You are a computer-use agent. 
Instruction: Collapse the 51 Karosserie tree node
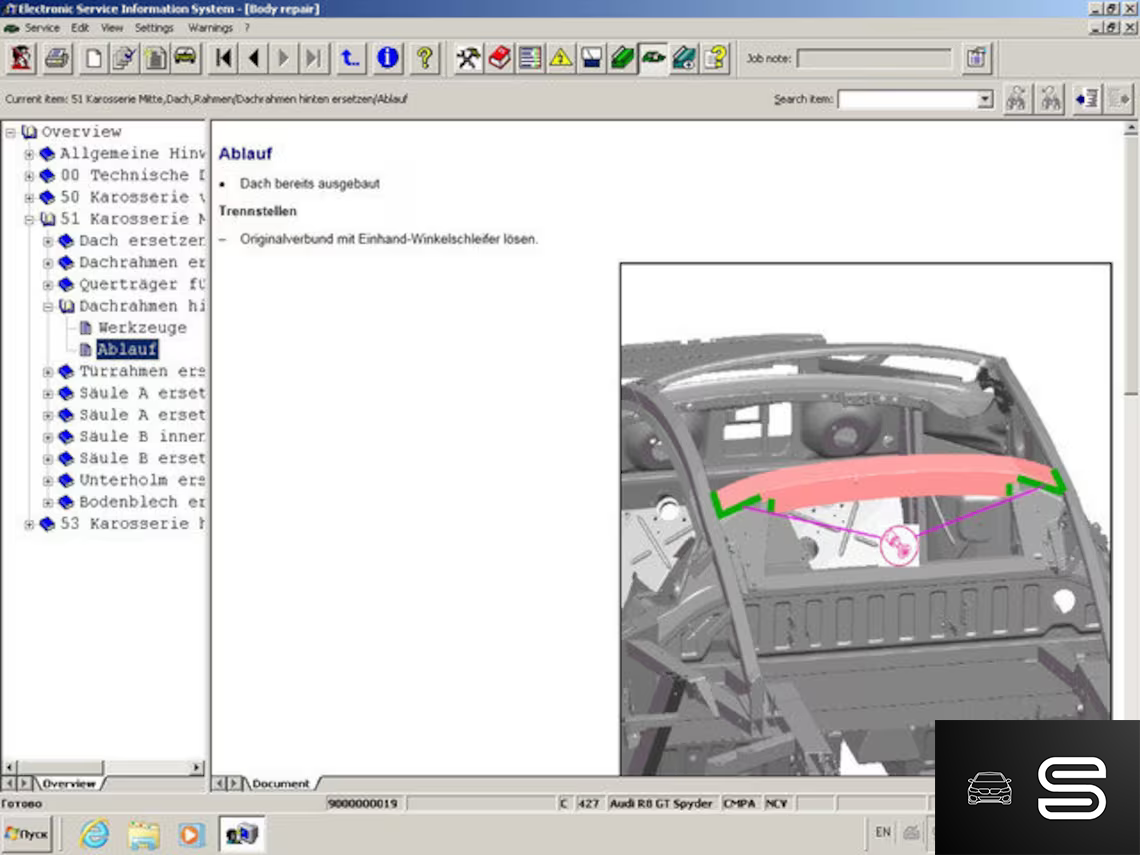click(29, 219)
